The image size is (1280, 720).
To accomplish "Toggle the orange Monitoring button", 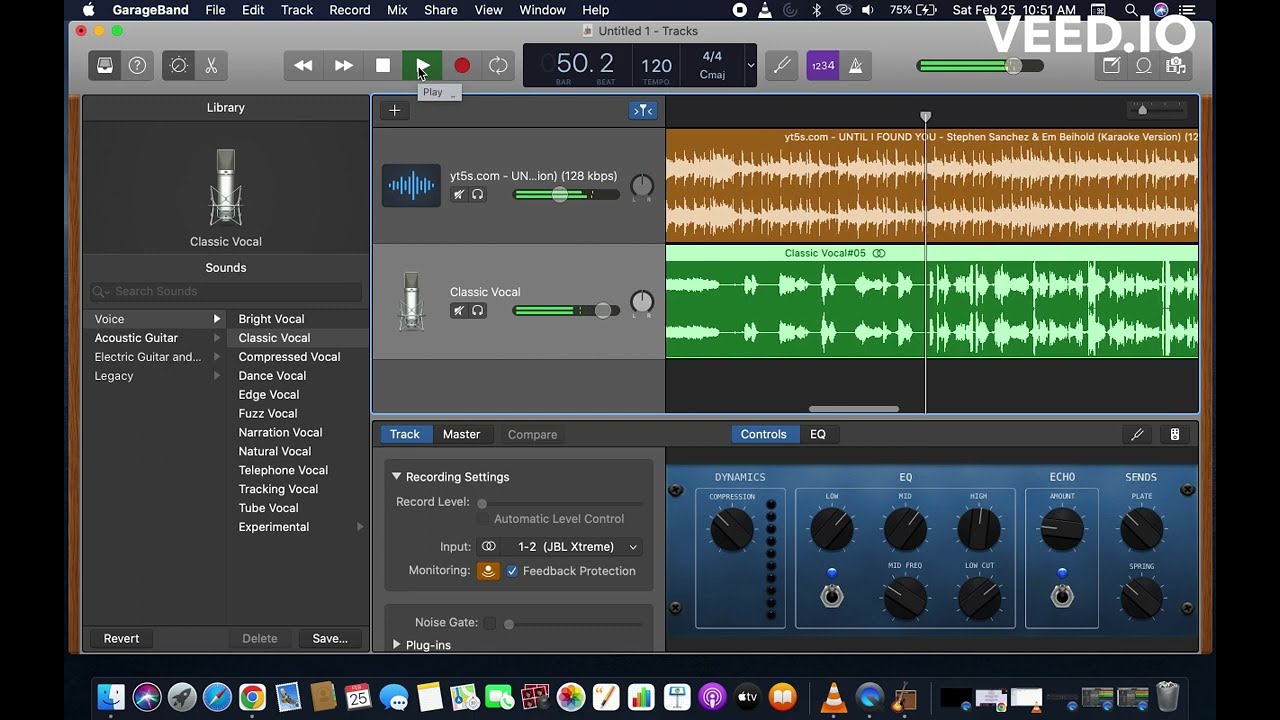I will point(488,571).
